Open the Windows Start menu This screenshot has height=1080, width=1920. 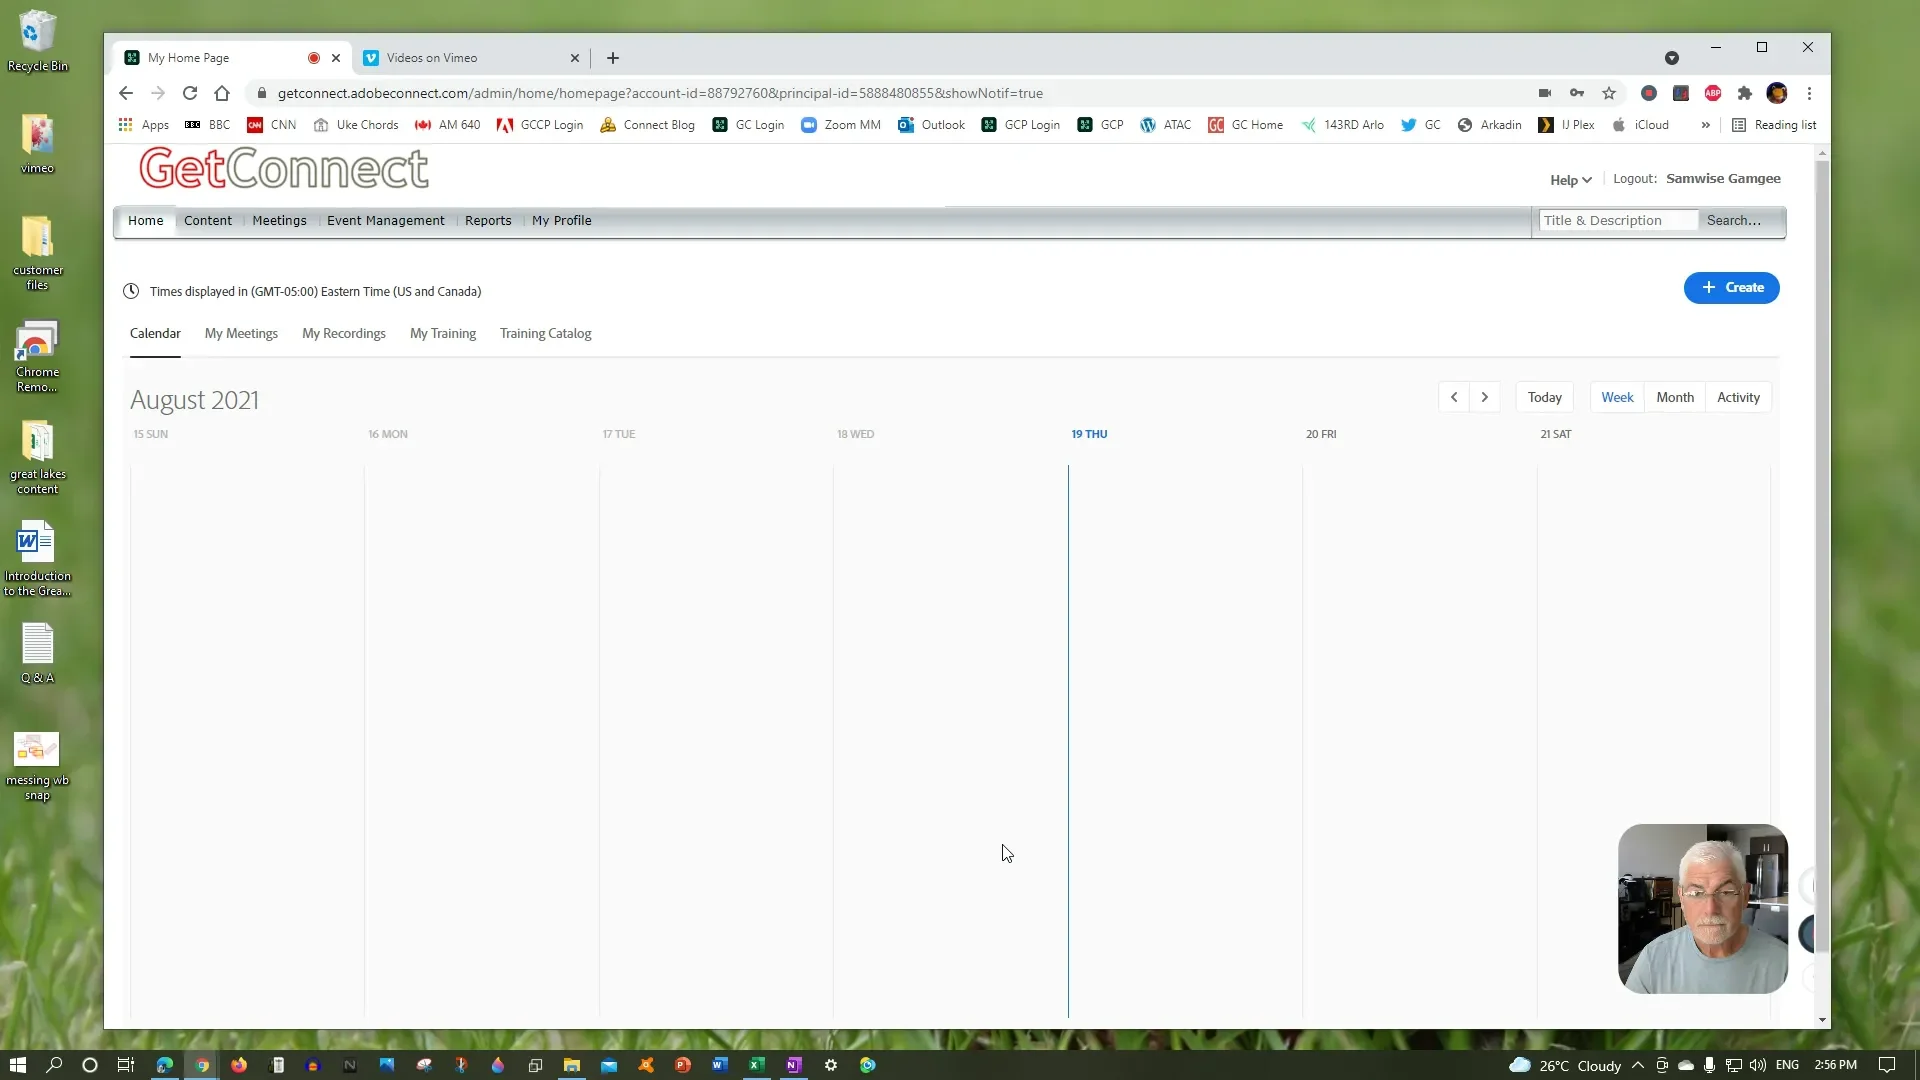17,1065
